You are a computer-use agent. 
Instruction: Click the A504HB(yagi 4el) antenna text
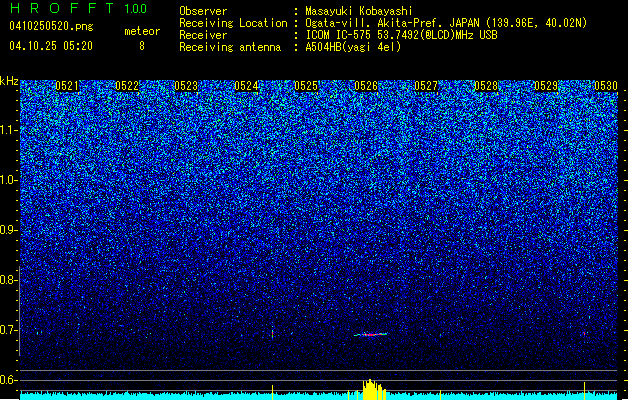pos(353,47)
